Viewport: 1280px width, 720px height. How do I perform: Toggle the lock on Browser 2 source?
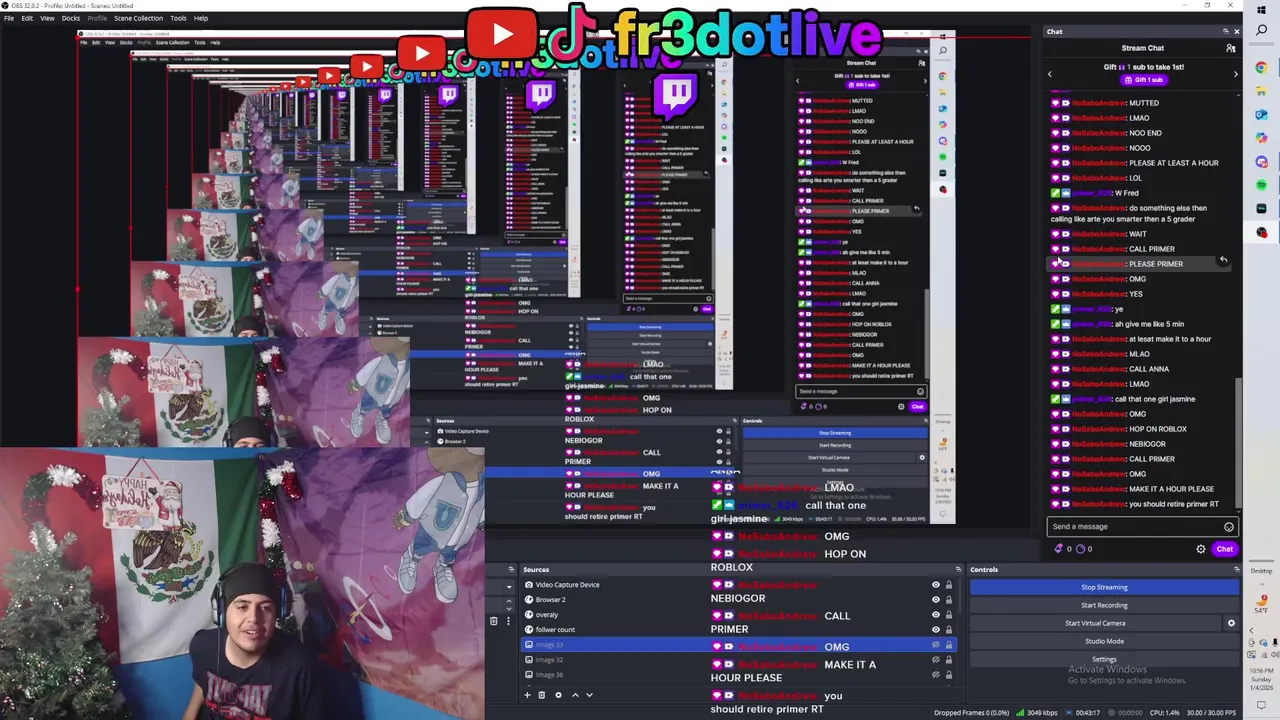[948, 600]
